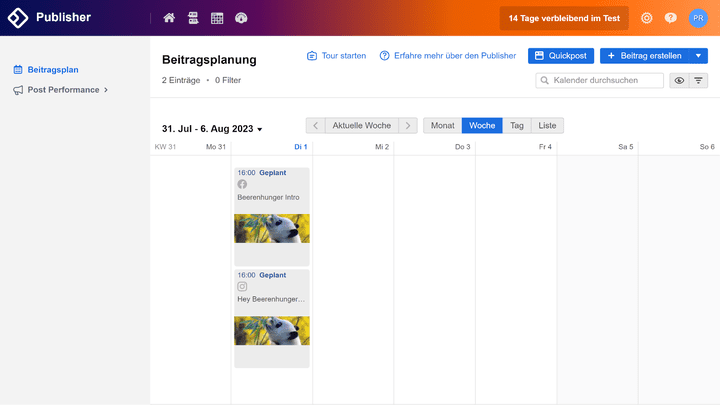The image size is (720, 405).
Task: Switch to Monat view
Action: pos(443,125)
